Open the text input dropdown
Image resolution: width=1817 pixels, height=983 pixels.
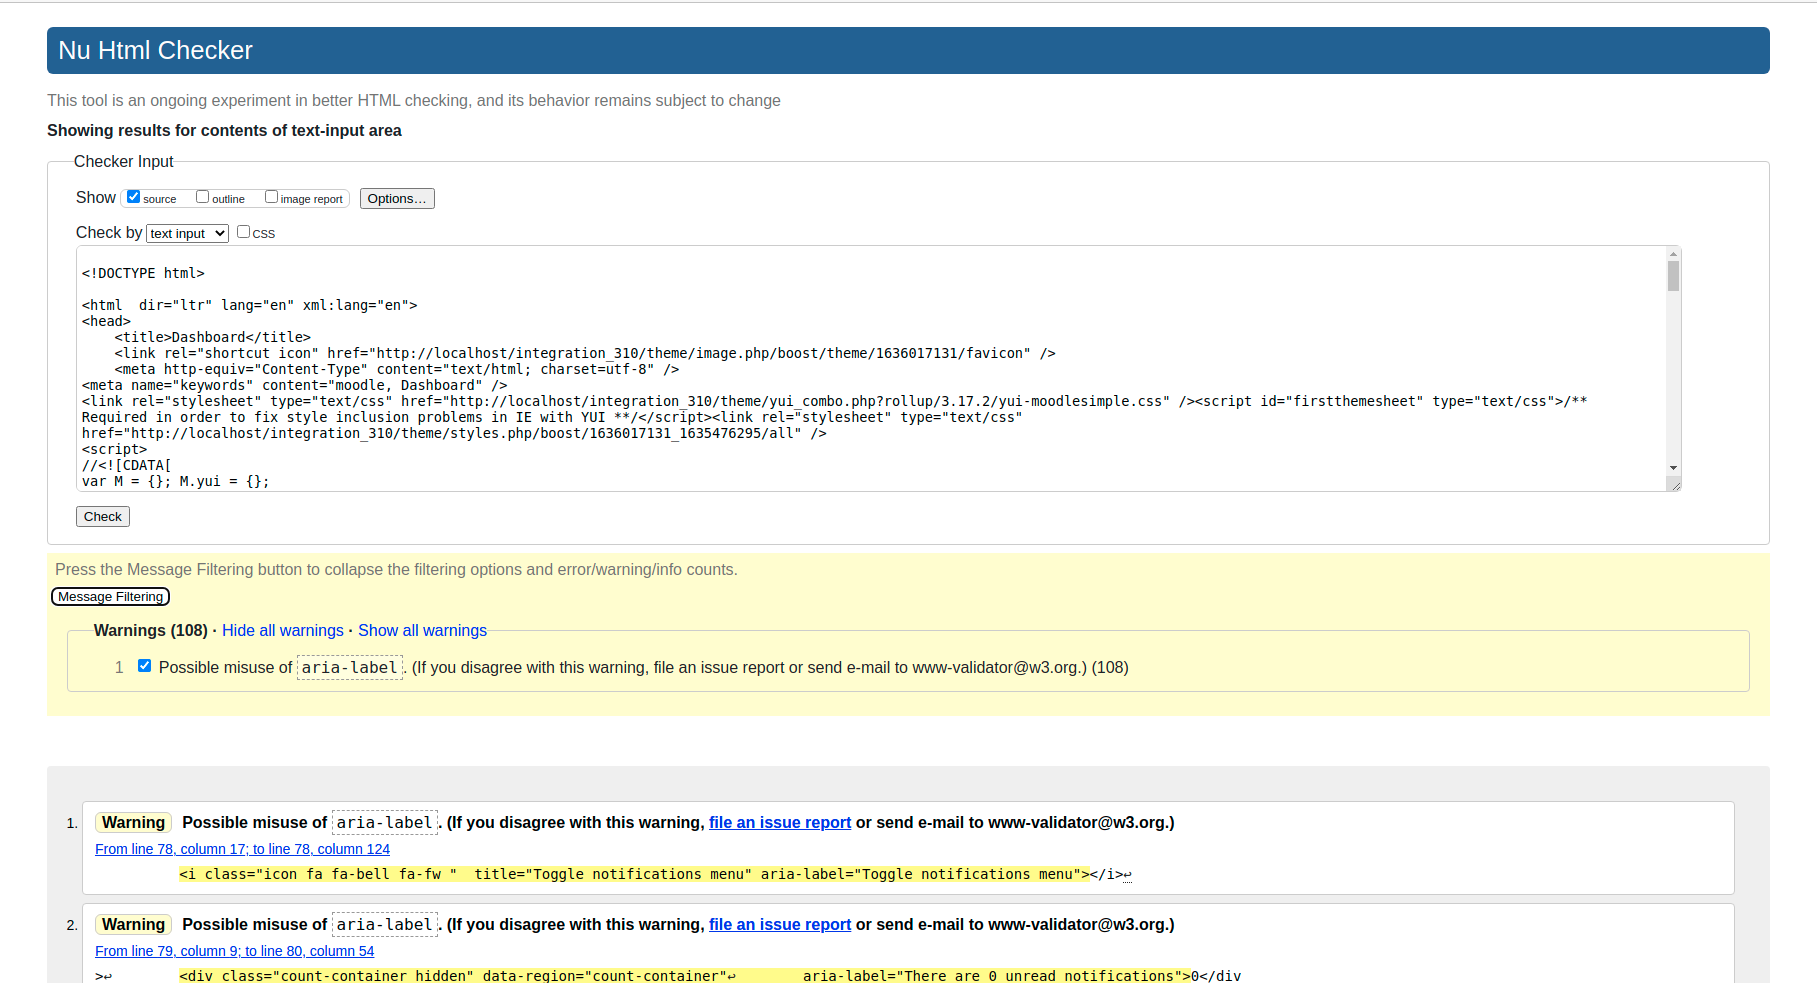187,233
